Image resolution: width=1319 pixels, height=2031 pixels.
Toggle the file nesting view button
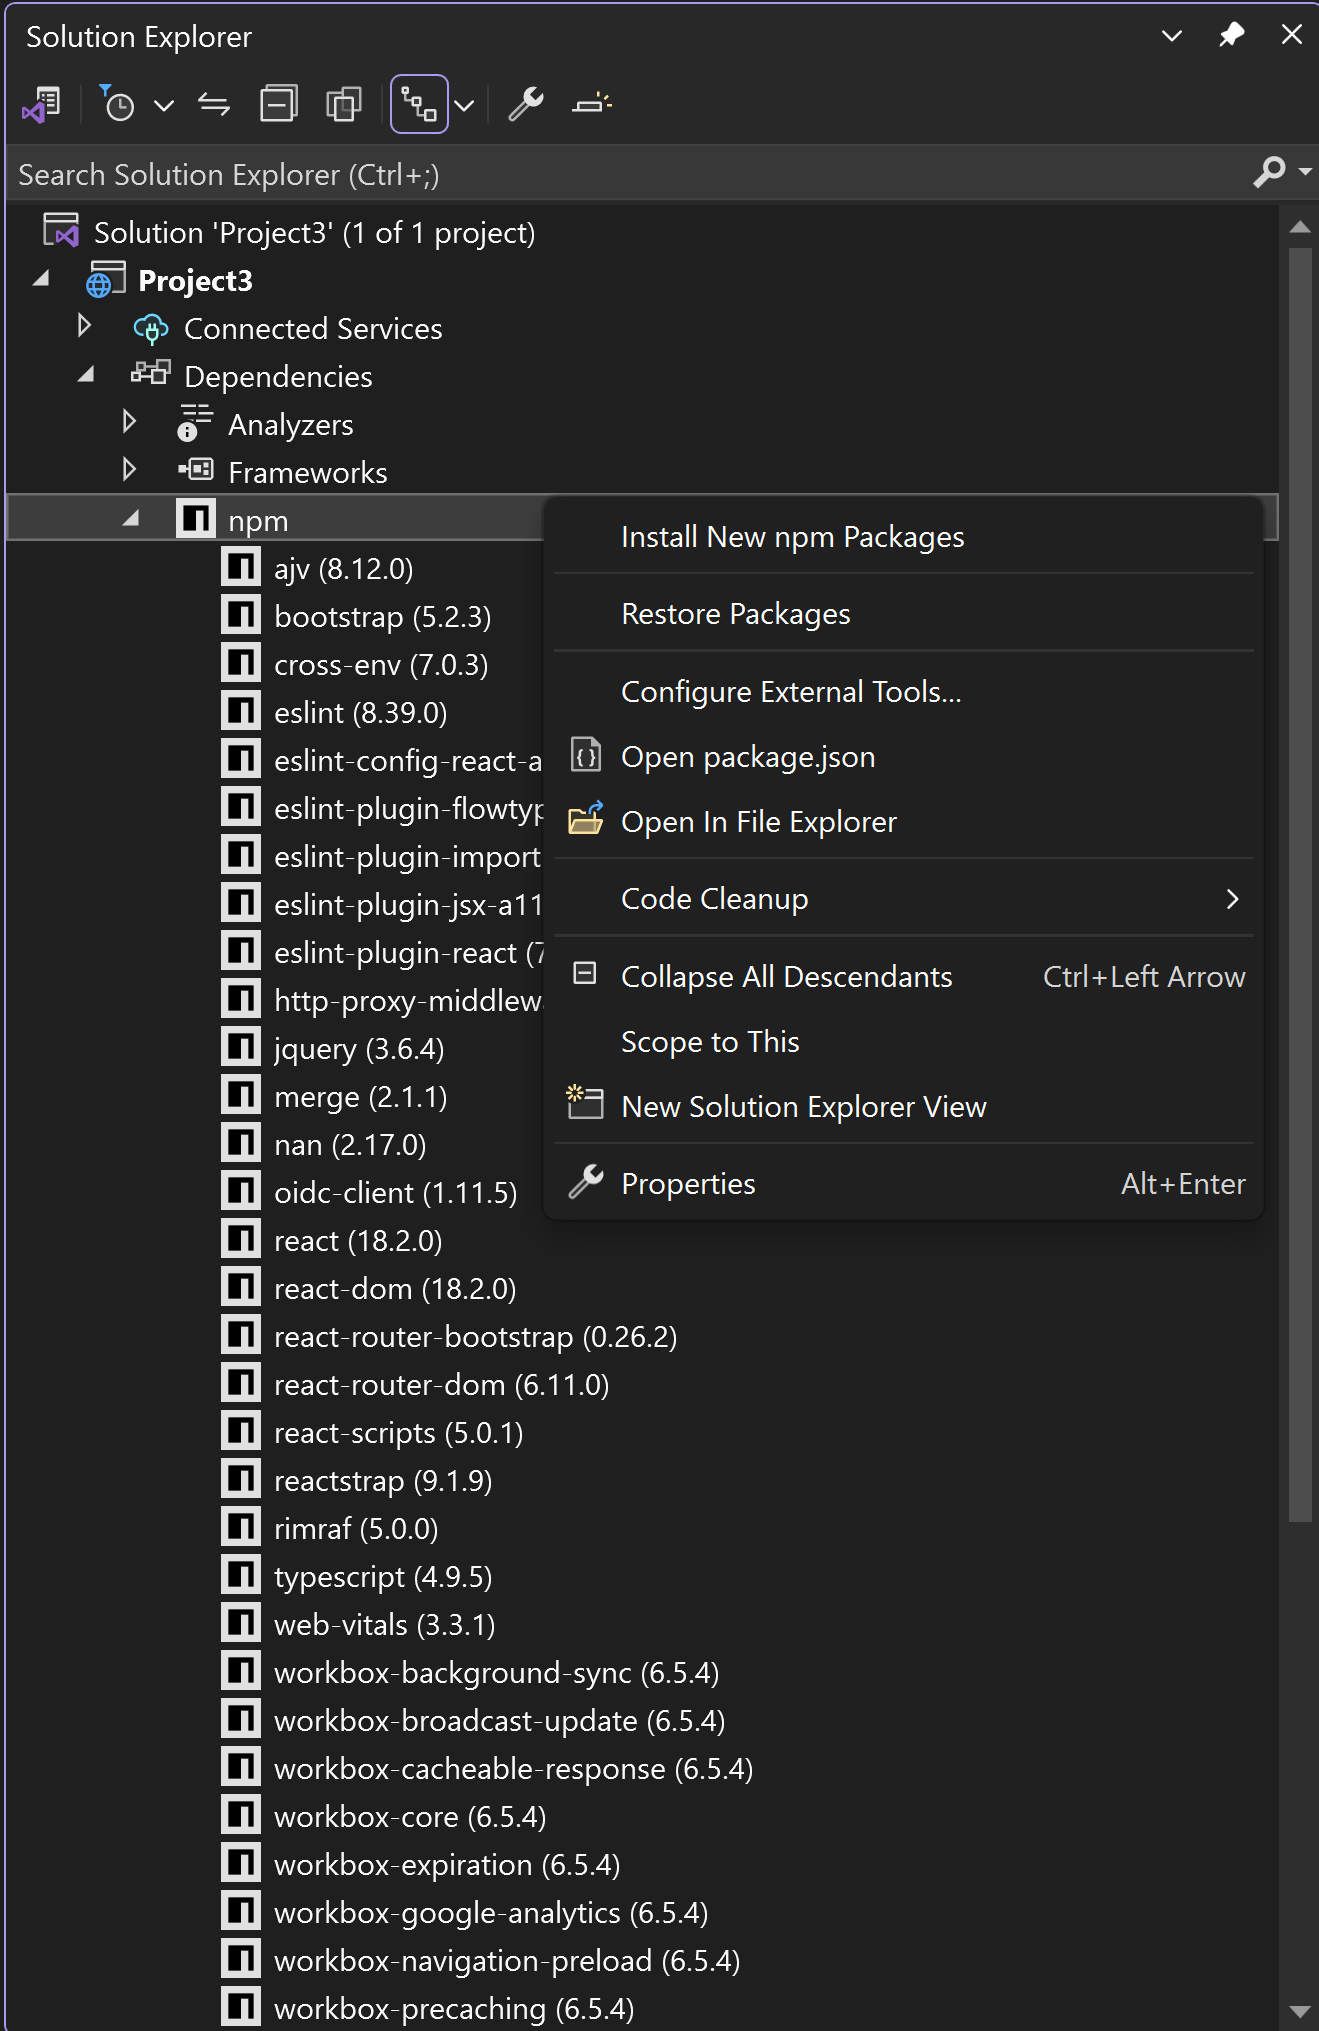pyautogui.click(x=418, y=104)
